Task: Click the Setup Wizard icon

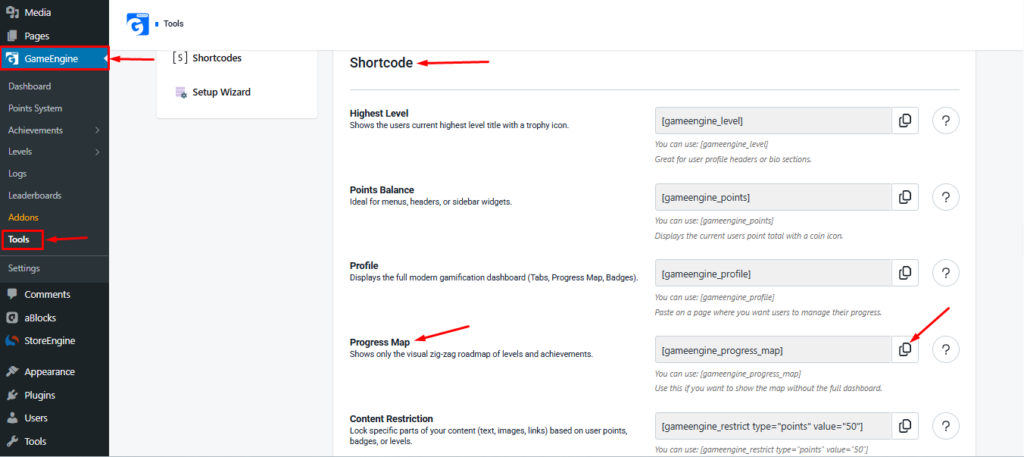Action: click(x=181, y=92)
